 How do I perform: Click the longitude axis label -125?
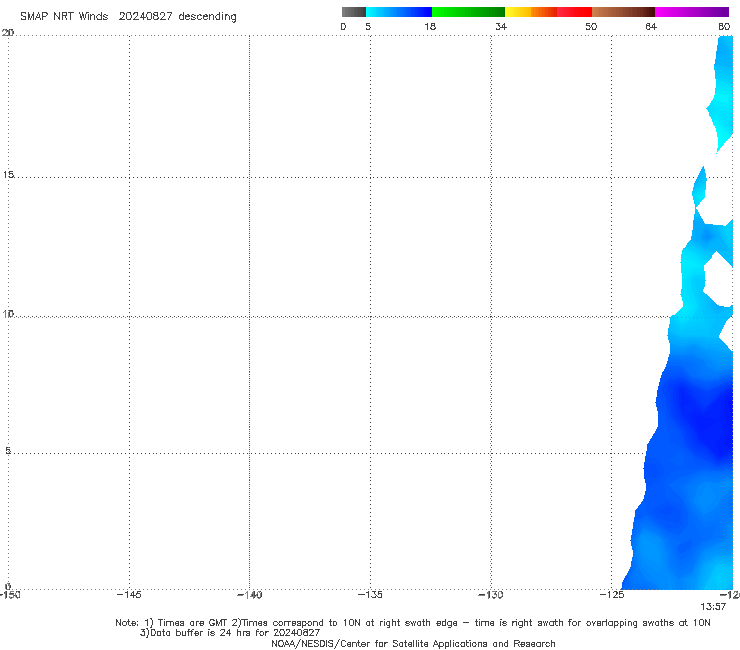pos(612,595)
